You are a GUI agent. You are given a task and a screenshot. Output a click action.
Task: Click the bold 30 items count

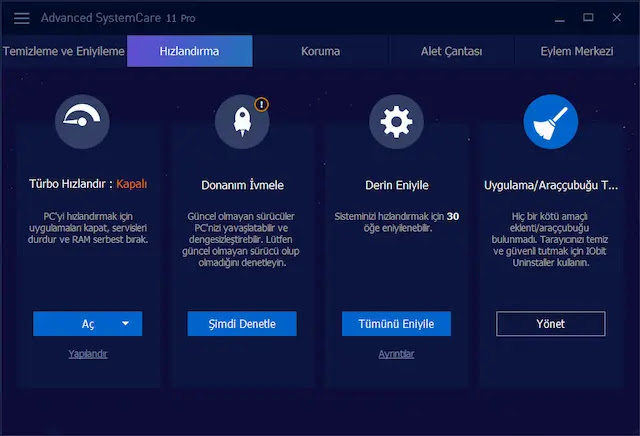[453, 216]
